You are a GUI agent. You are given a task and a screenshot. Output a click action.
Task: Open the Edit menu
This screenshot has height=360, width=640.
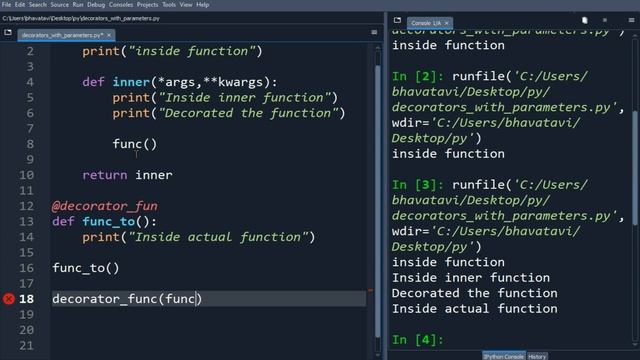click(20, 4)
